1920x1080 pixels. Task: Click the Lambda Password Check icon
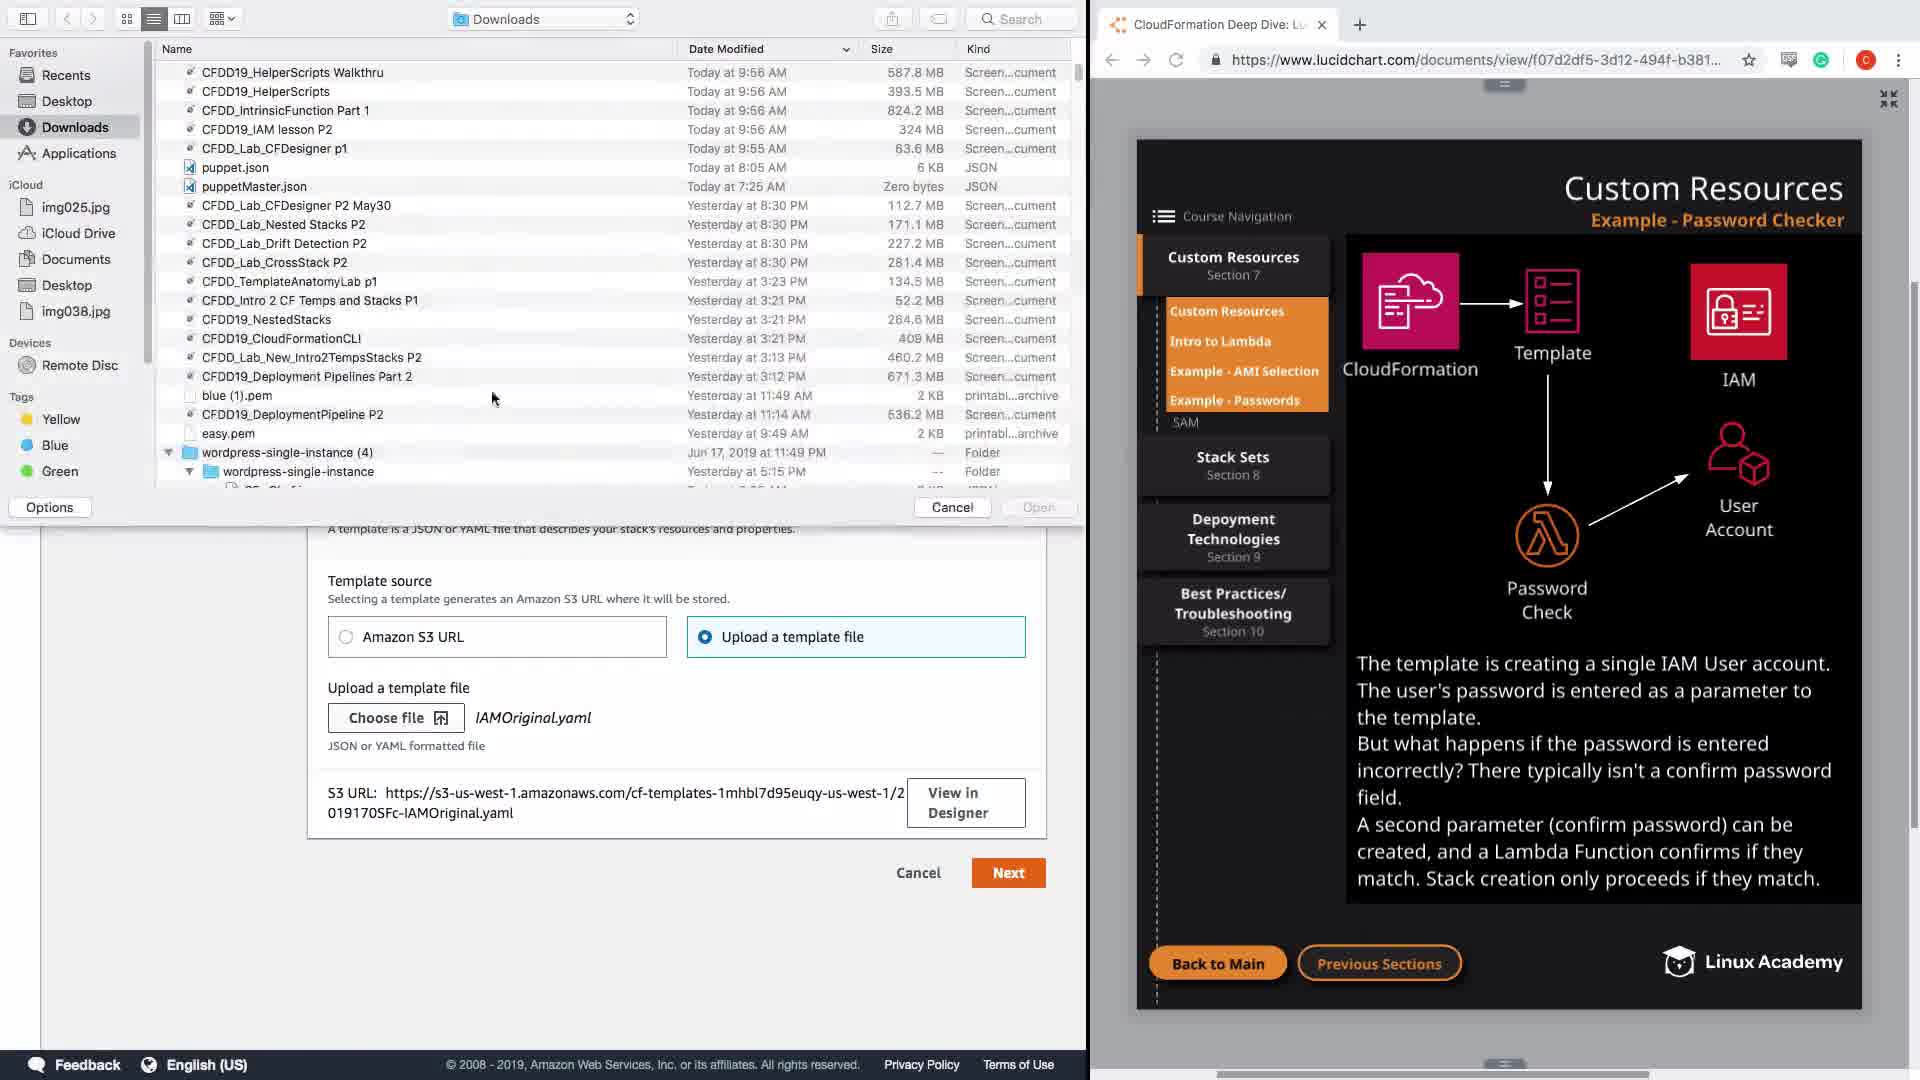1546,535
